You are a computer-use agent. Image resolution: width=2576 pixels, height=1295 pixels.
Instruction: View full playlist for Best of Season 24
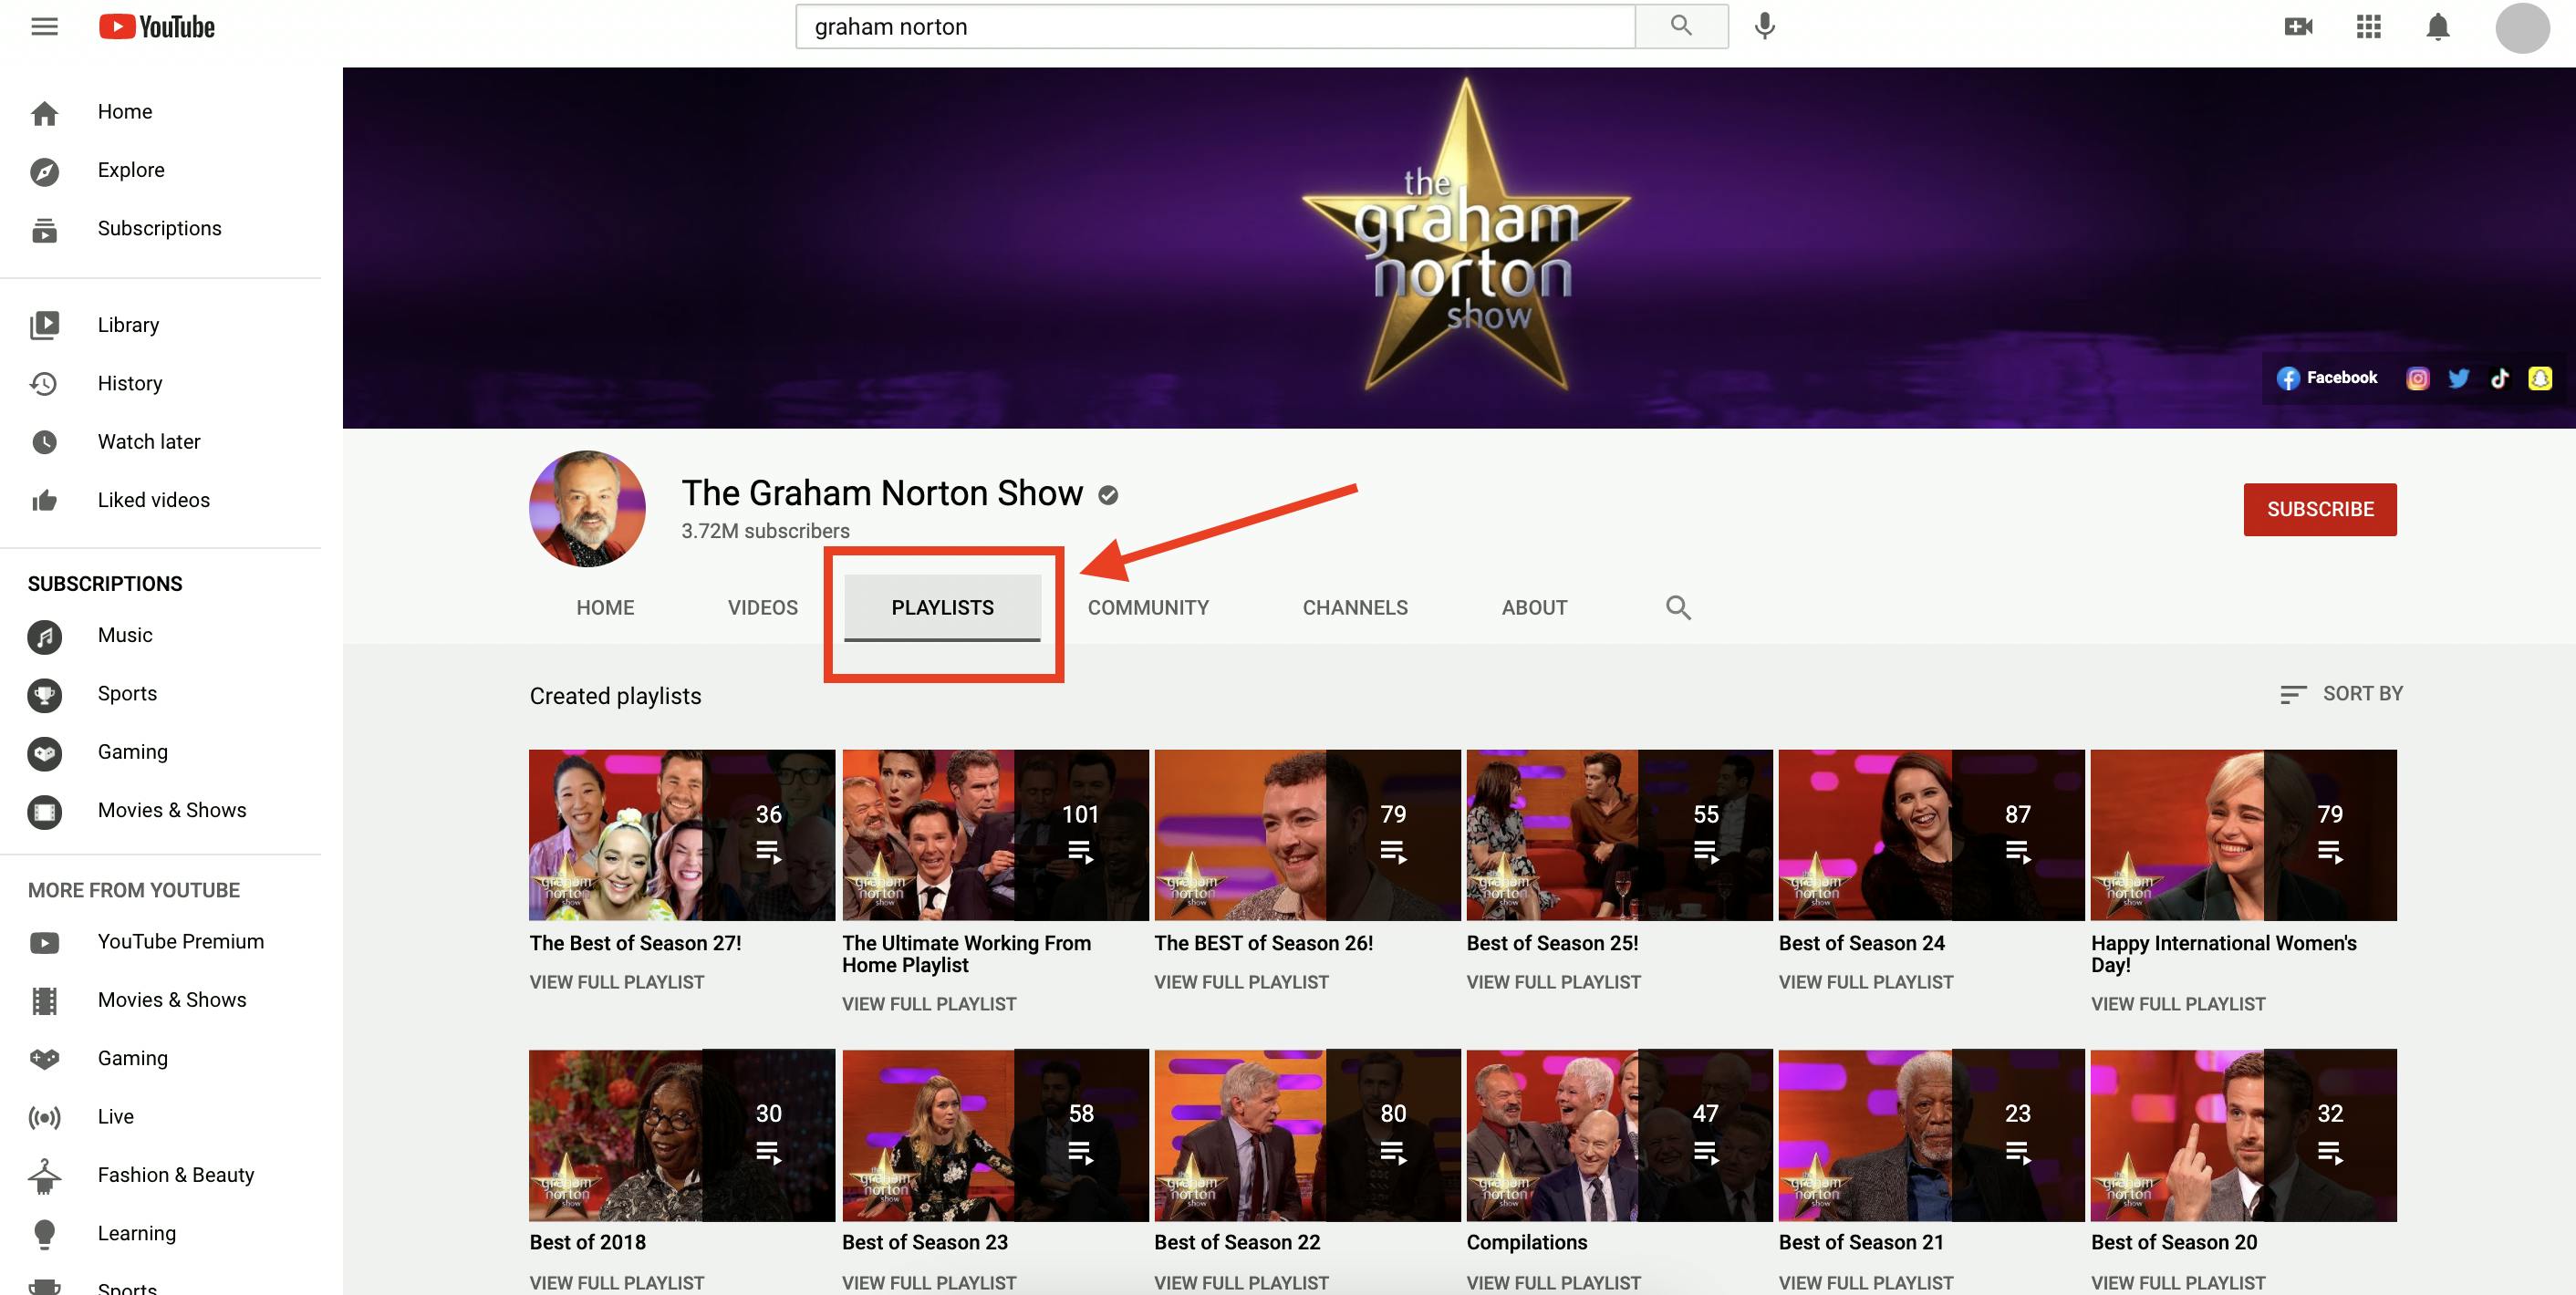coord(1865,982)
